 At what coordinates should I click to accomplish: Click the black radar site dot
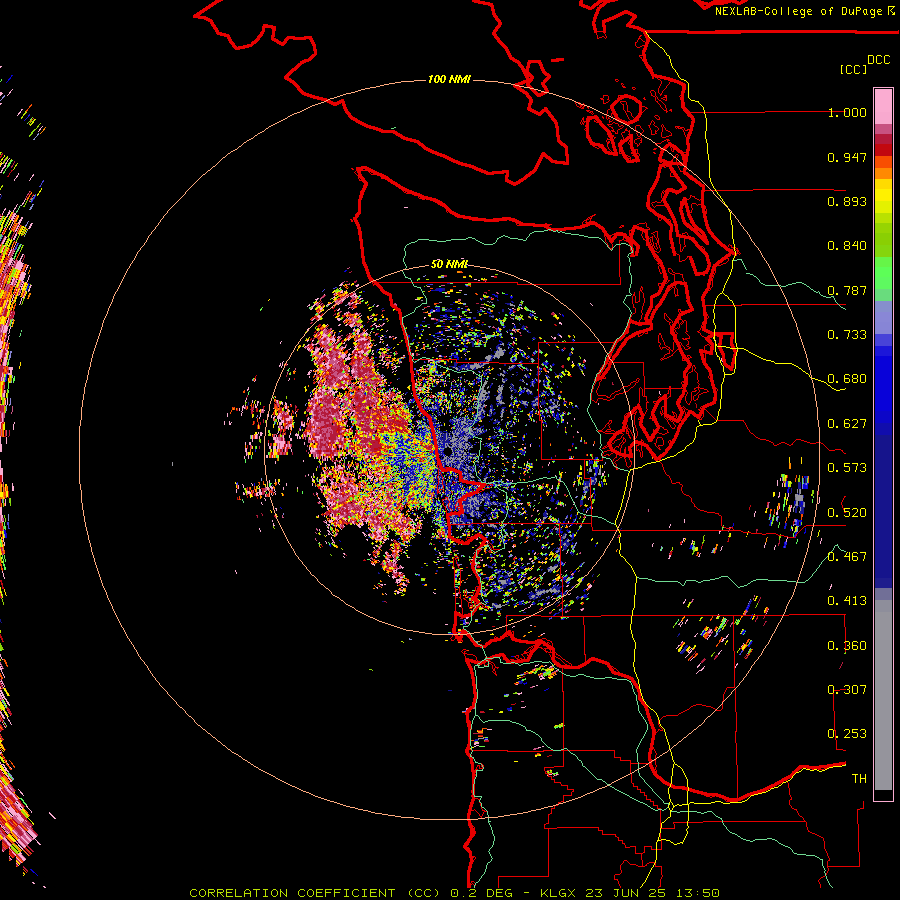click(x=448, y=452)
